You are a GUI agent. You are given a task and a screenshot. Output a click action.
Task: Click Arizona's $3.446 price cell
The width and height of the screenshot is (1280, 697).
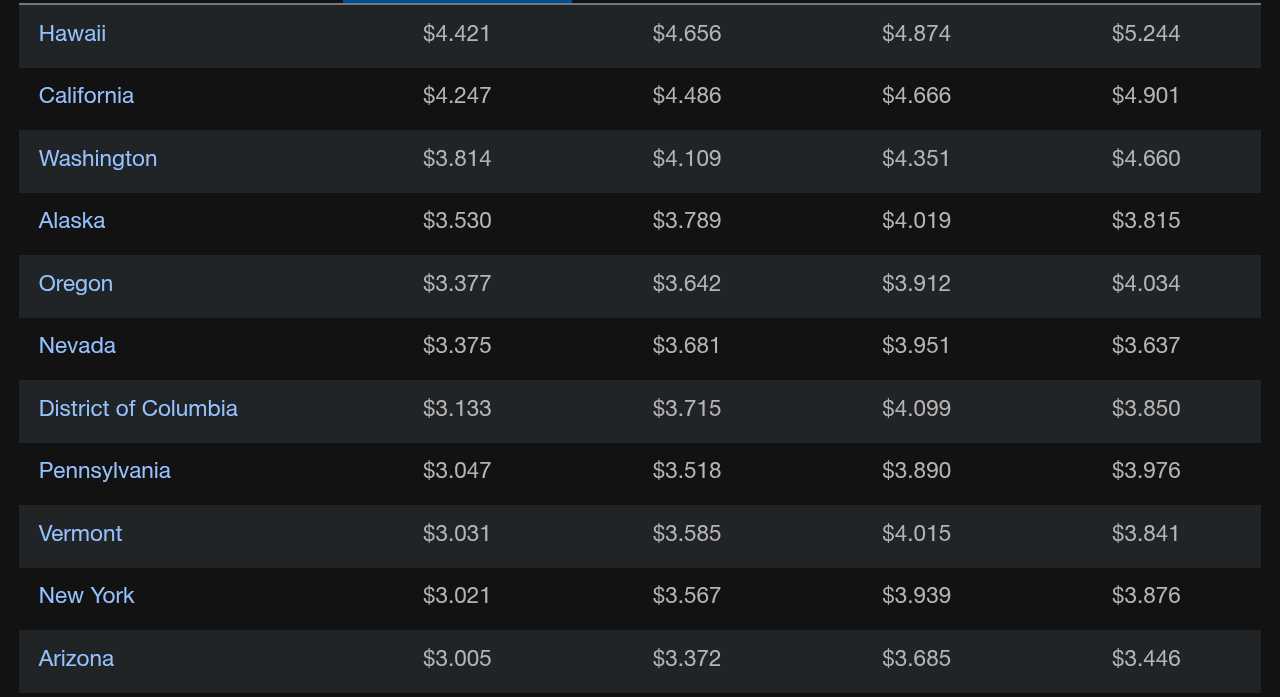pyautogui.click(x=1146, y=659)
